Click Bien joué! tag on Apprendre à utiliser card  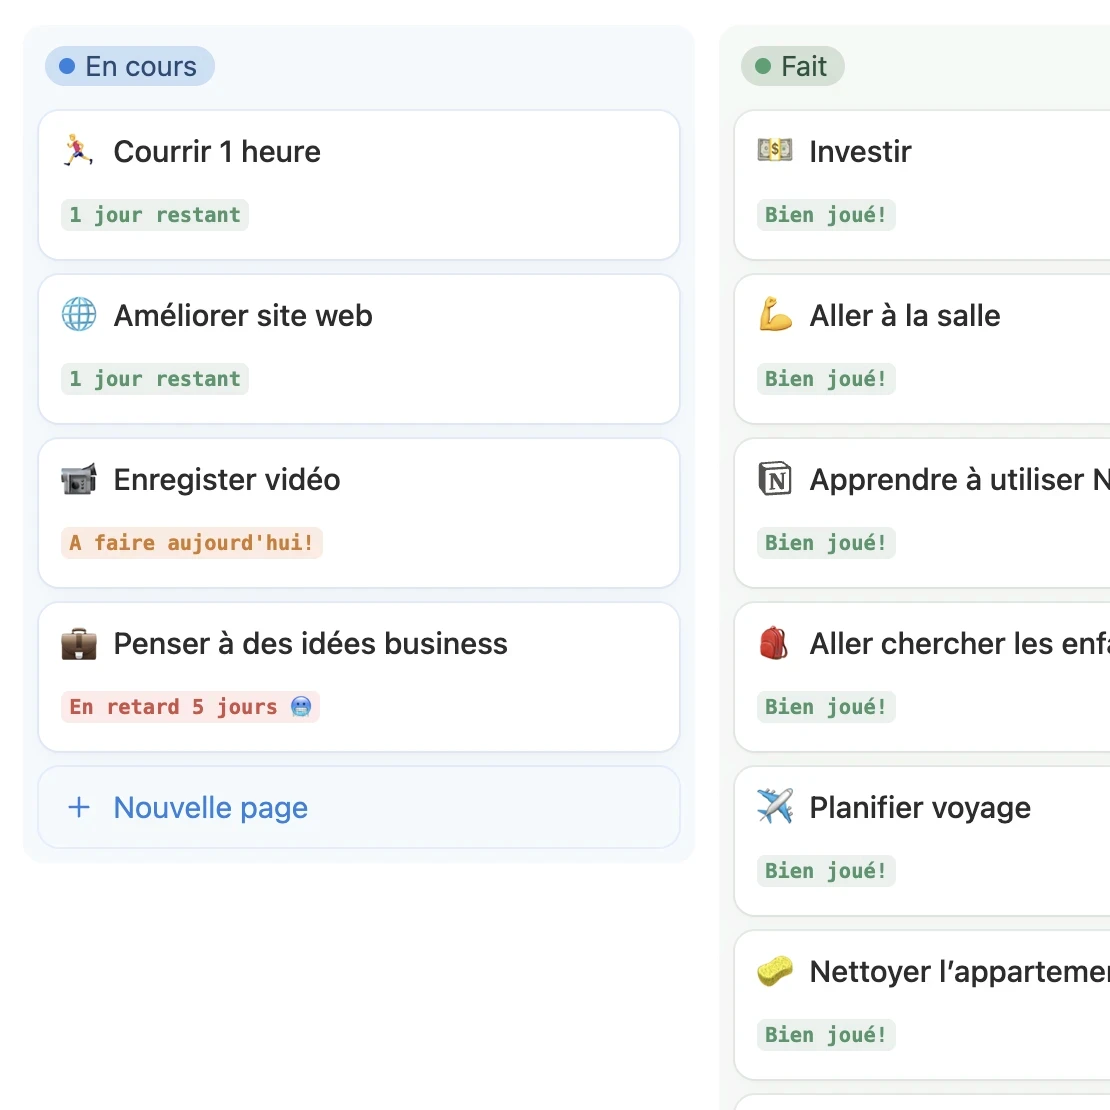pos(825,543)
